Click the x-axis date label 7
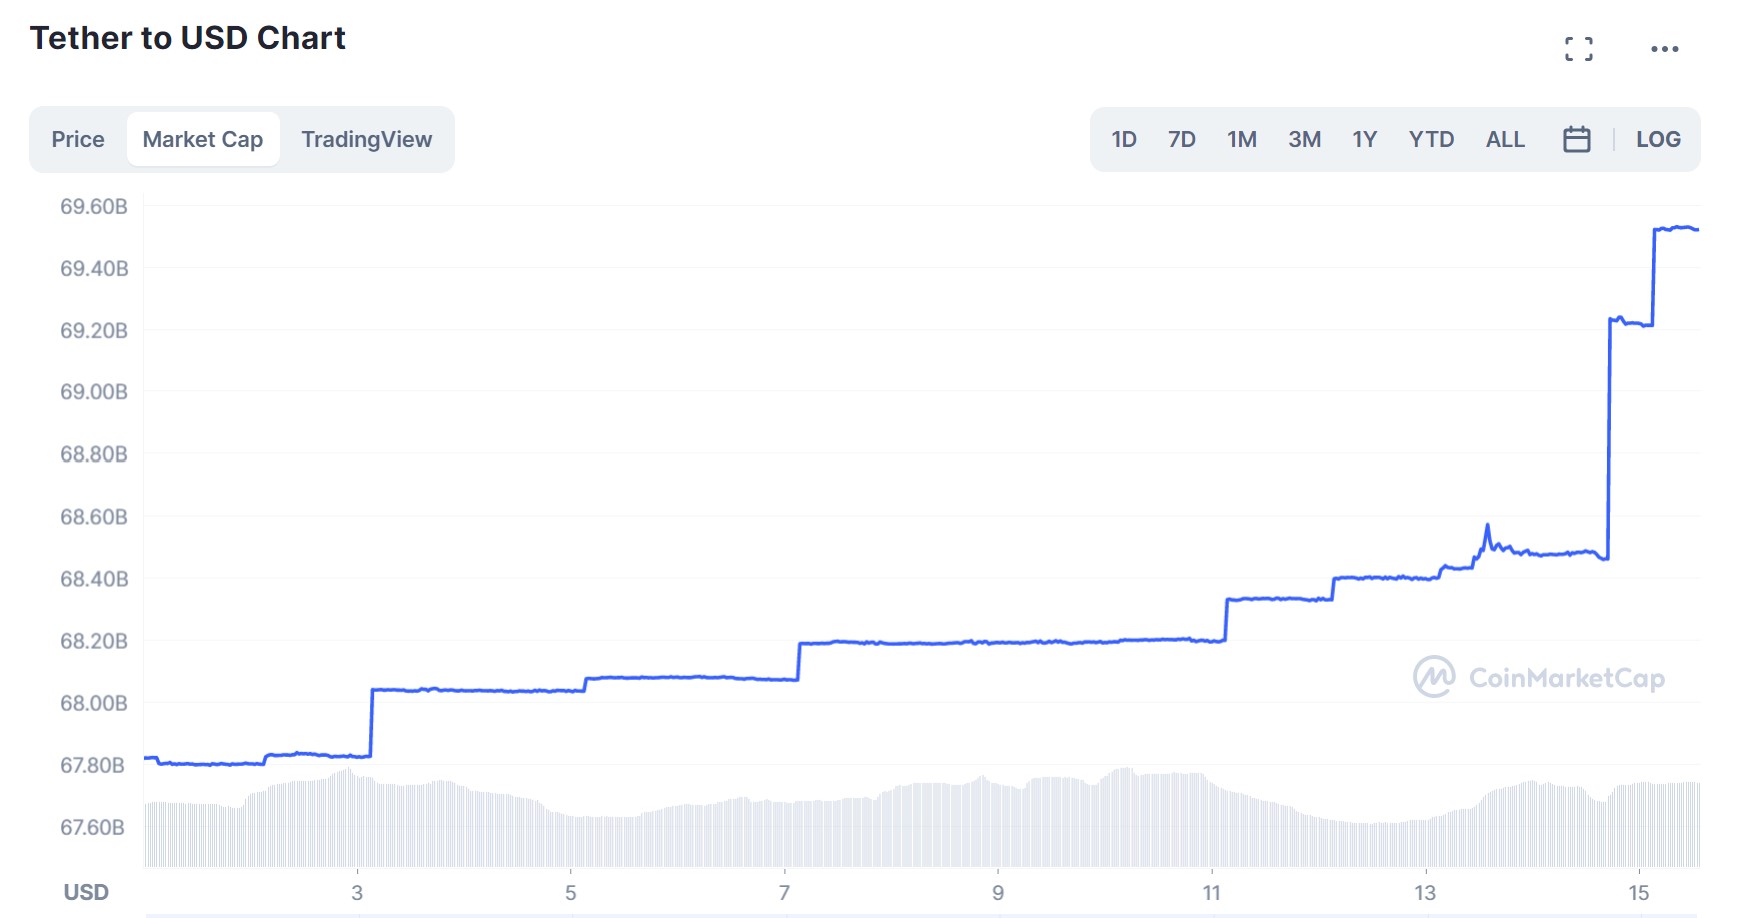This screenshot has height=918, width=1738. (x=785, y=892)
